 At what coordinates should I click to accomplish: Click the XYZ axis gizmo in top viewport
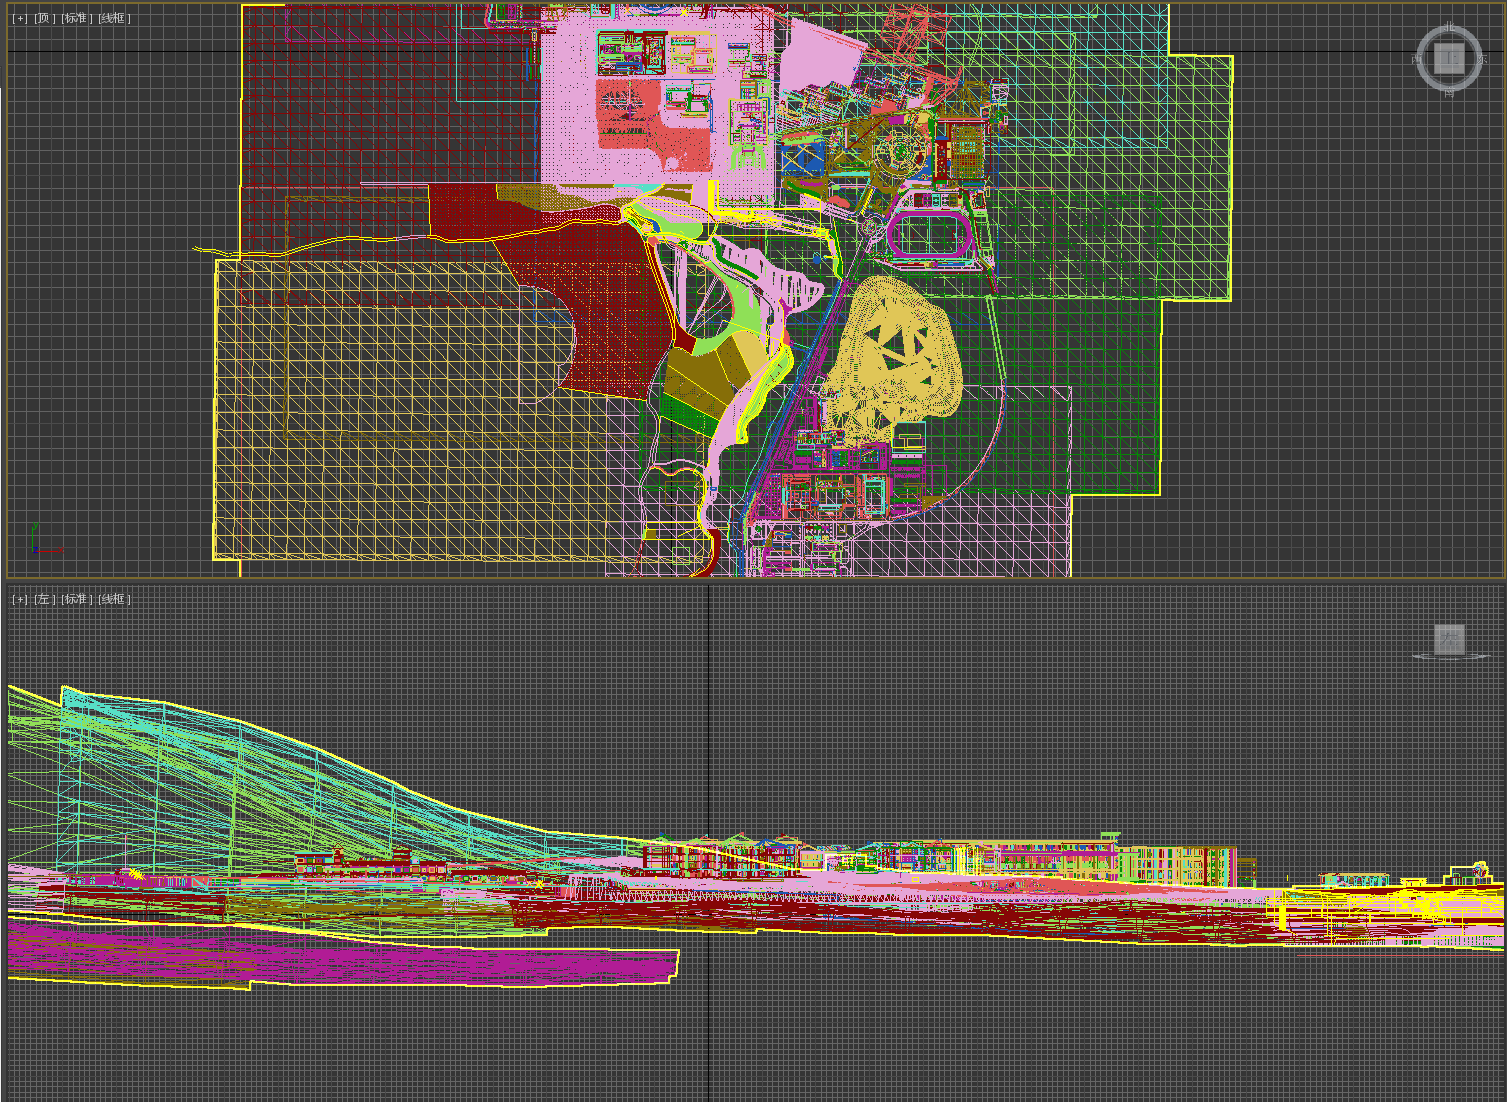pos(36,542)
